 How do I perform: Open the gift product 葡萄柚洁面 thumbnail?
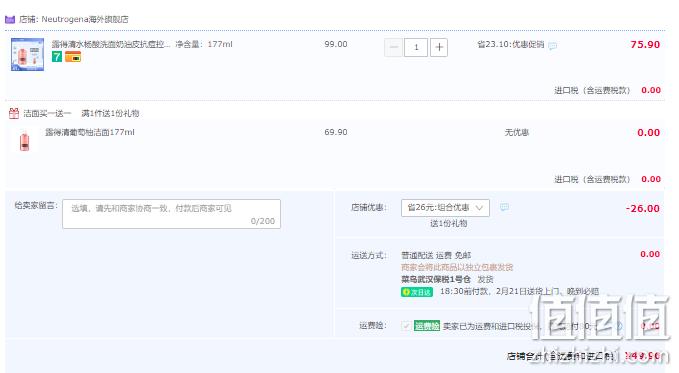point(25,141)
